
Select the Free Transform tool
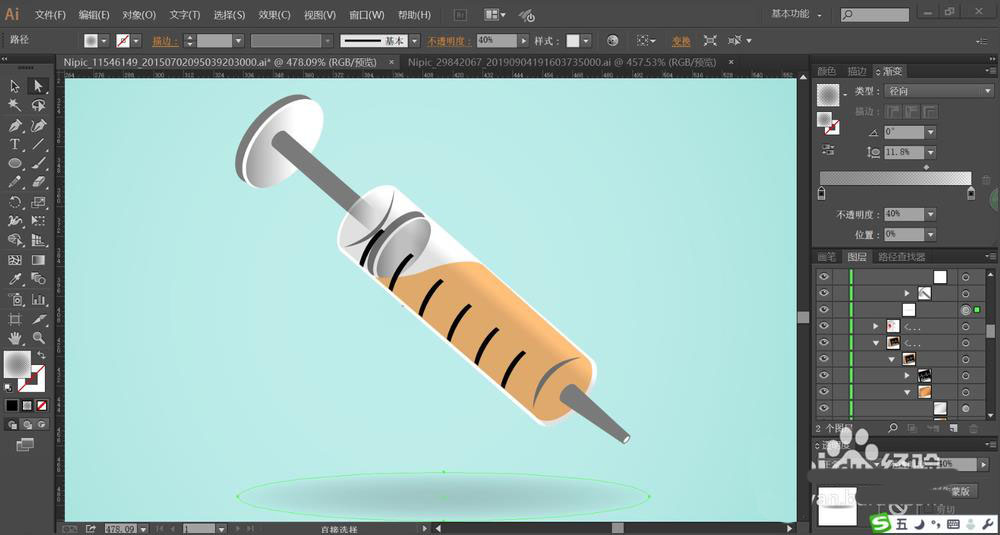coord(38,221)
